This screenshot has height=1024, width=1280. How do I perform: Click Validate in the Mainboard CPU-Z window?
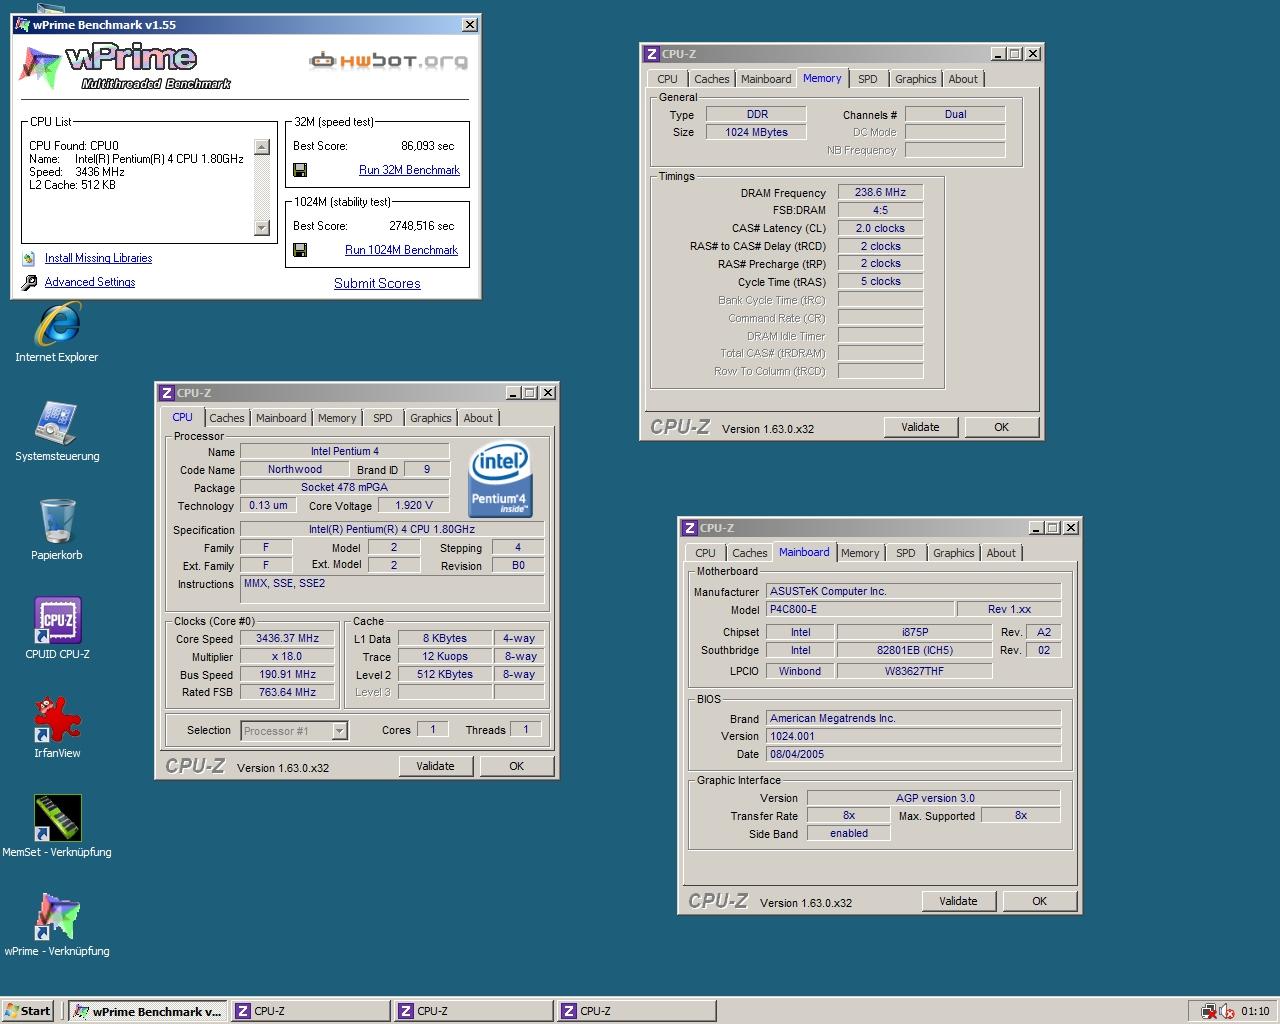pyautogui.click(x=958, y=901)
